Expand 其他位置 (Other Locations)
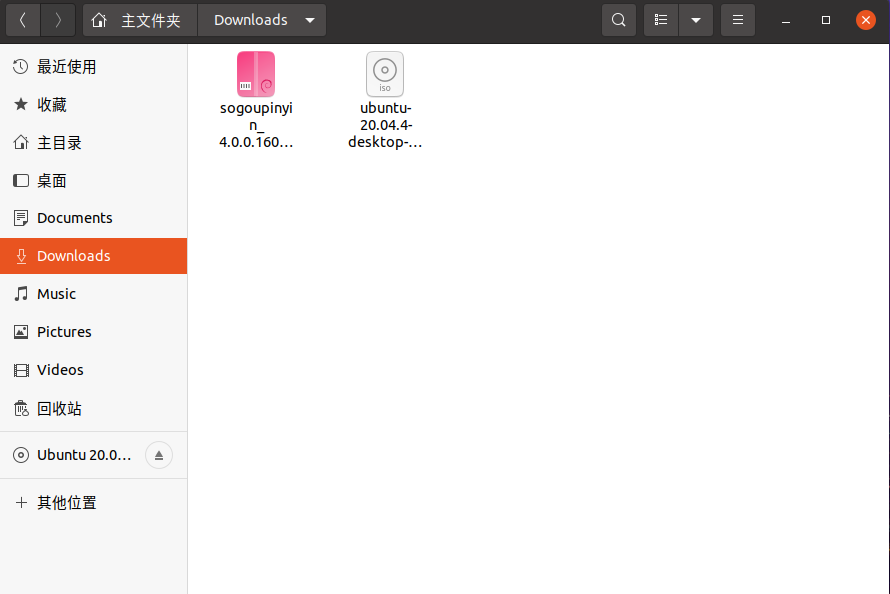This screenshot has width=890, height=594. click(x=63, y=502)
